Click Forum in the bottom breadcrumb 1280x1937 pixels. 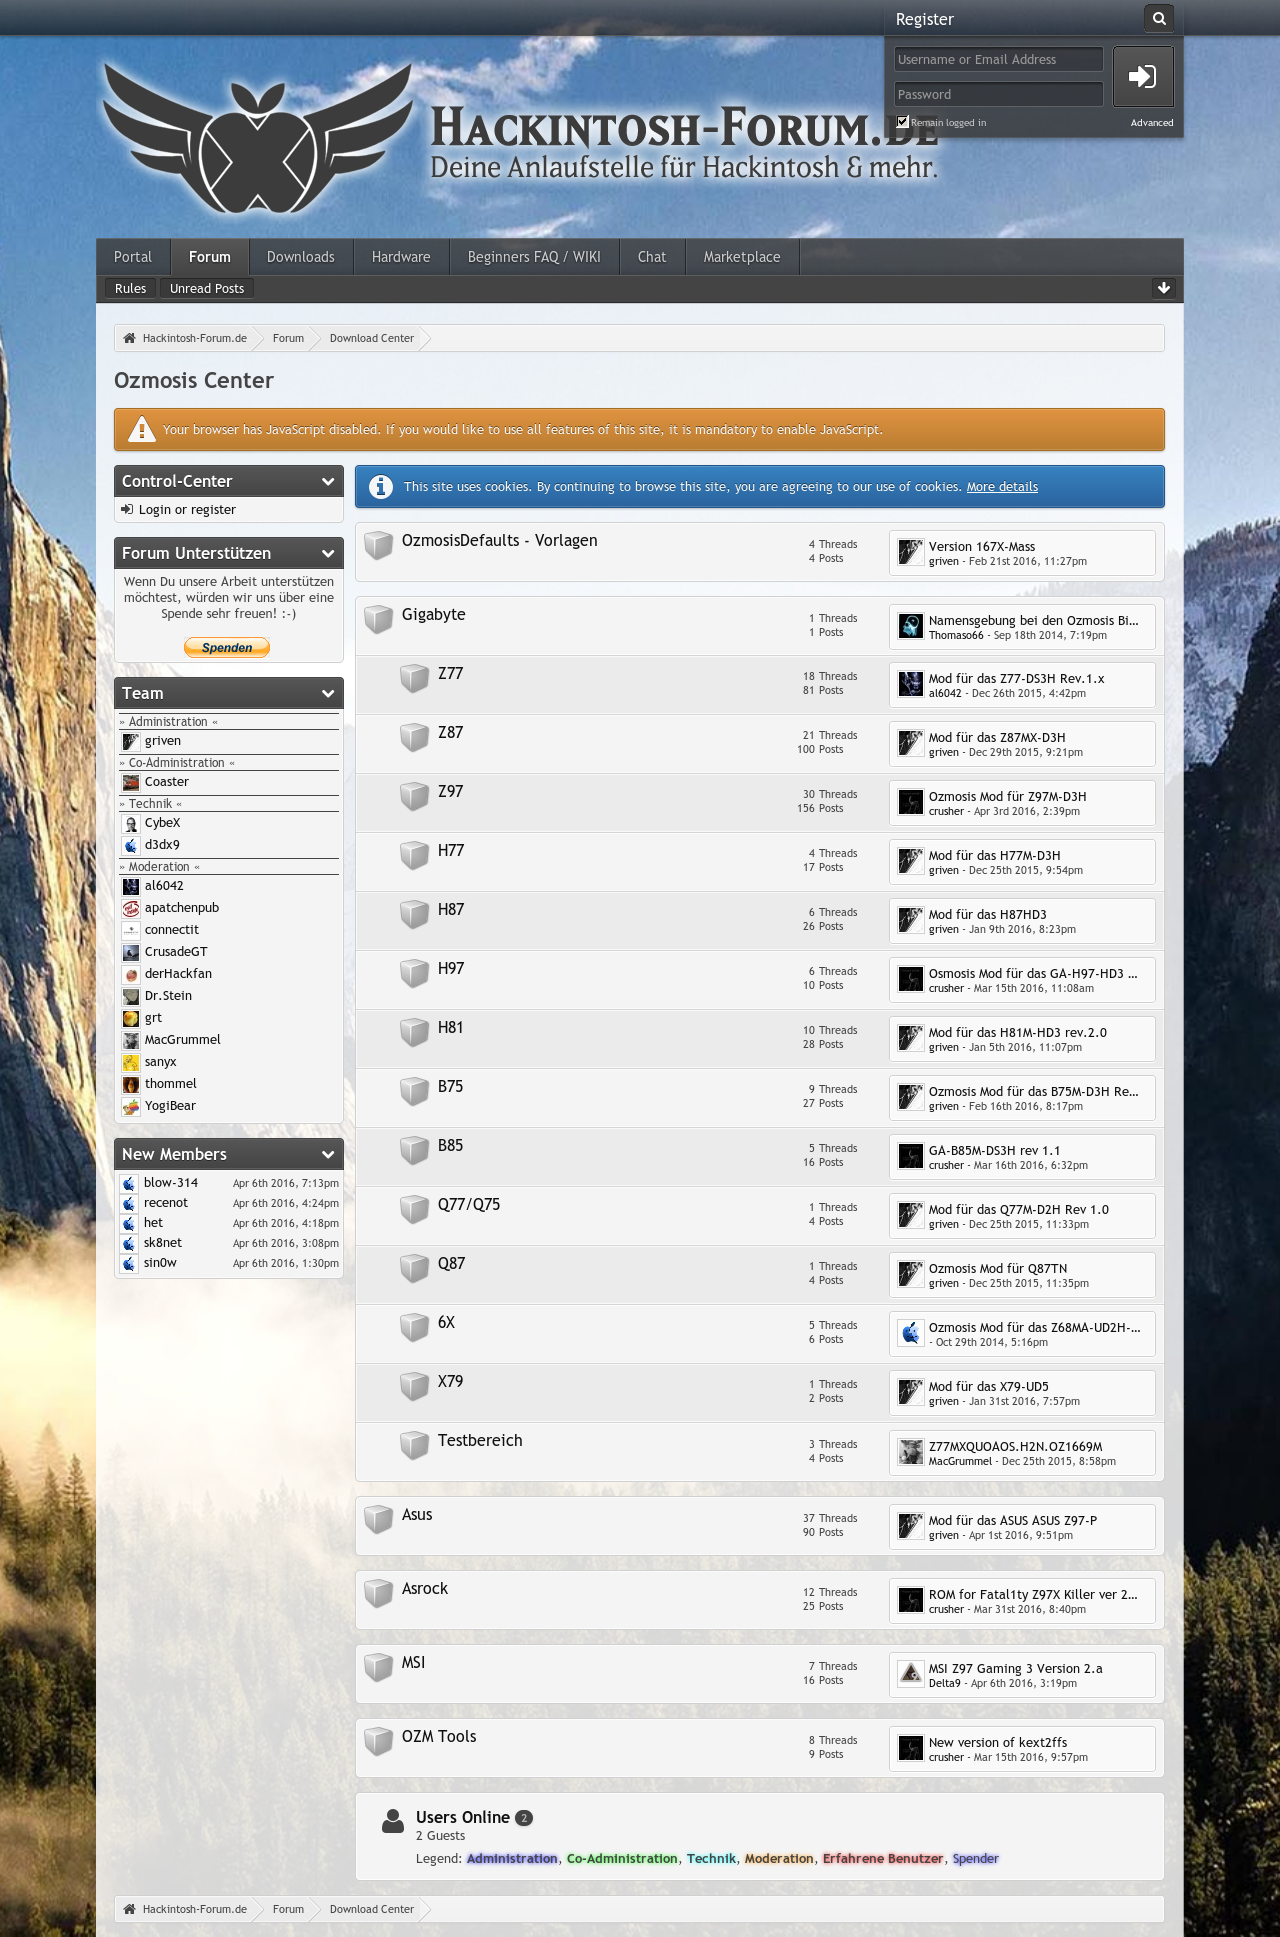pyautogui.click(x=288, y=1909)
